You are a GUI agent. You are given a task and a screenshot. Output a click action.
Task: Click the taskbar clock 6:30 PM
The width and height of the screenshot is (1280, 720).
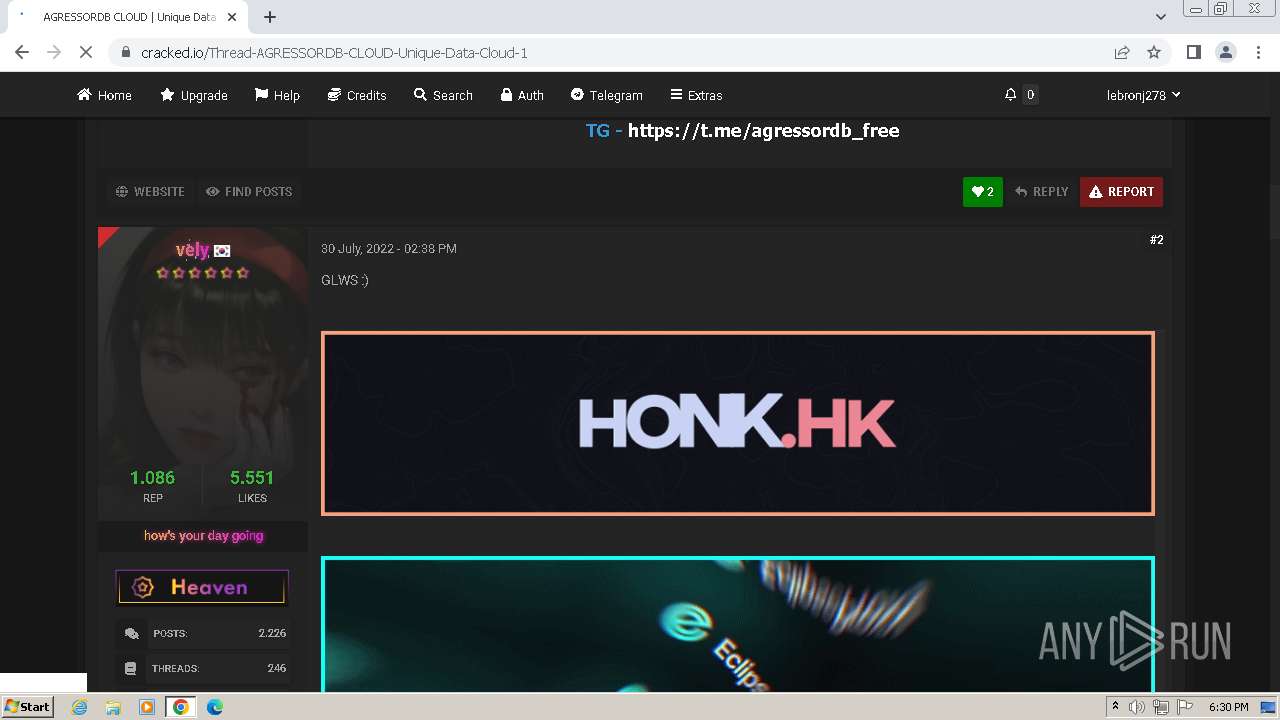1228,707
